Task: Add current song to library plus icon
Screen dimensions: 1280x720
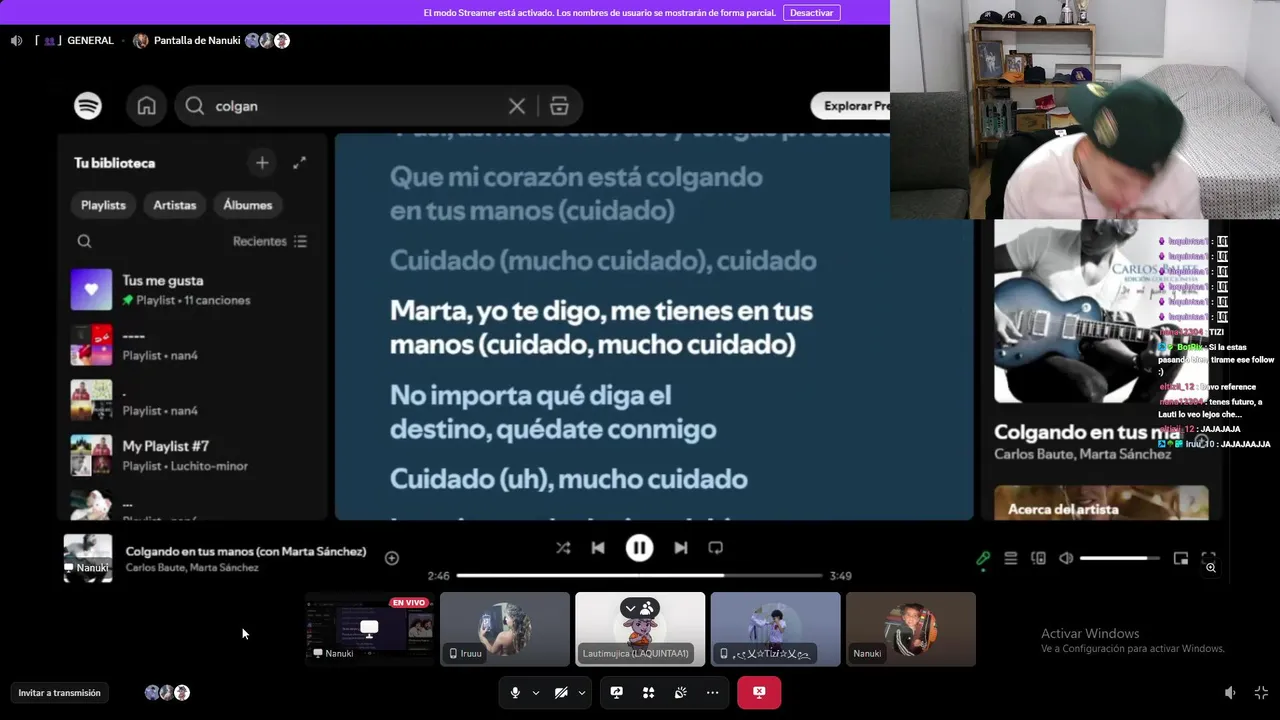Action: [x=392, y=558]
